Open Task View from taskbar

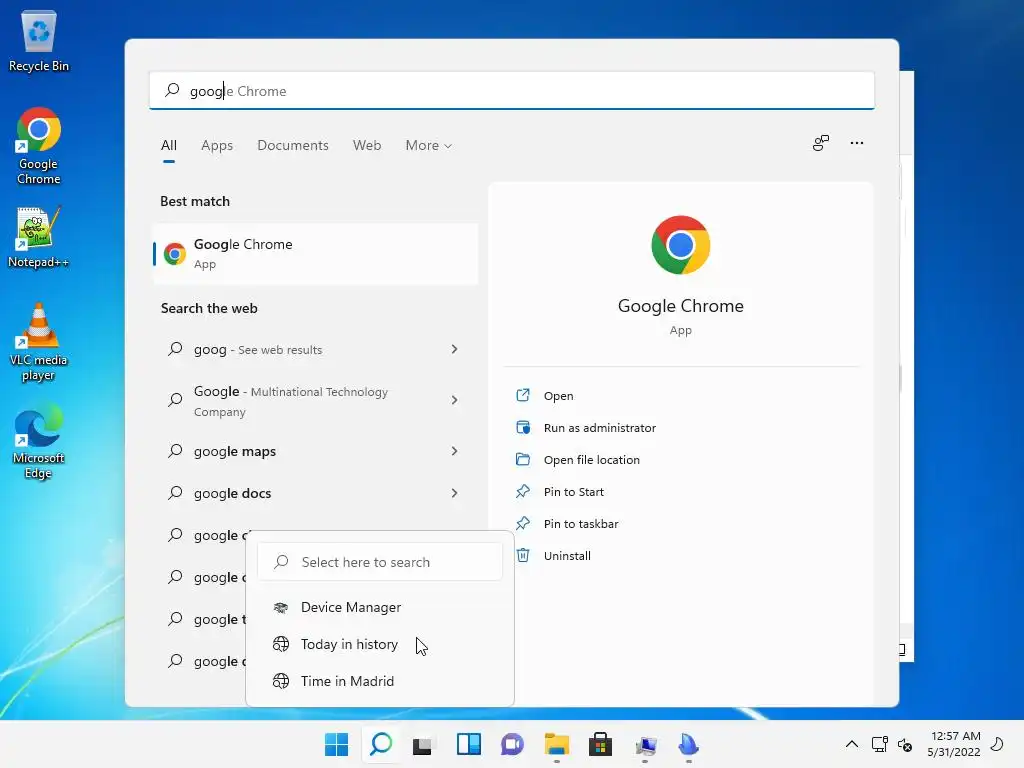click(x=423, y=744)
